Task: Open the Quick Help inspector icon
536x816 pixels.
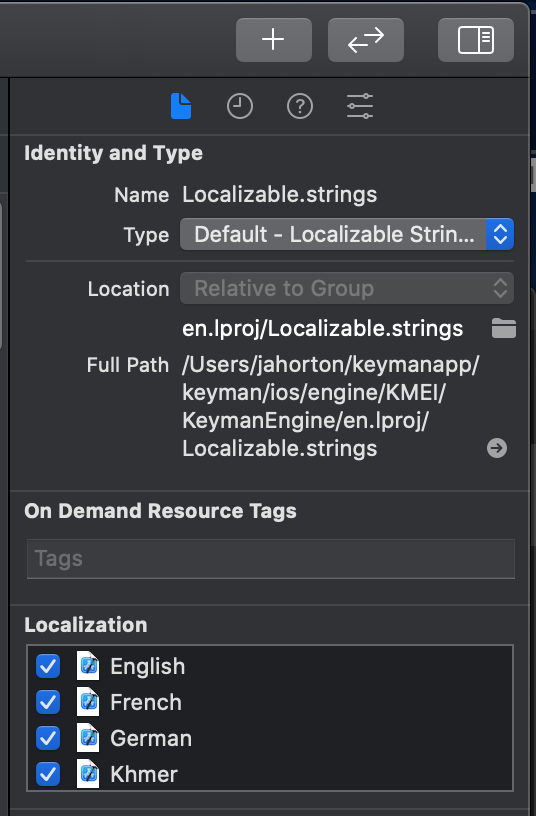Action: pyautogui.click(x=300, y=106)
